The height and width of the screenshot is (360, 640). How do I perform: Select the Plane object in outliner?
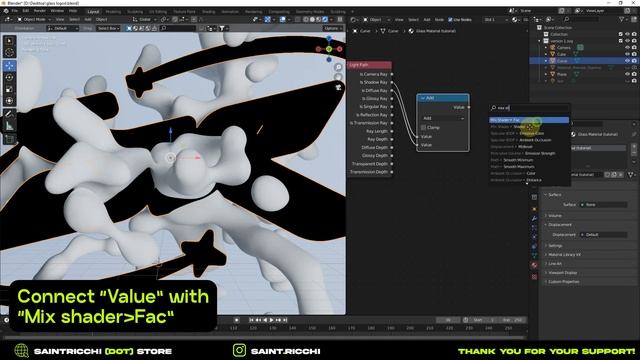point(562,74)
